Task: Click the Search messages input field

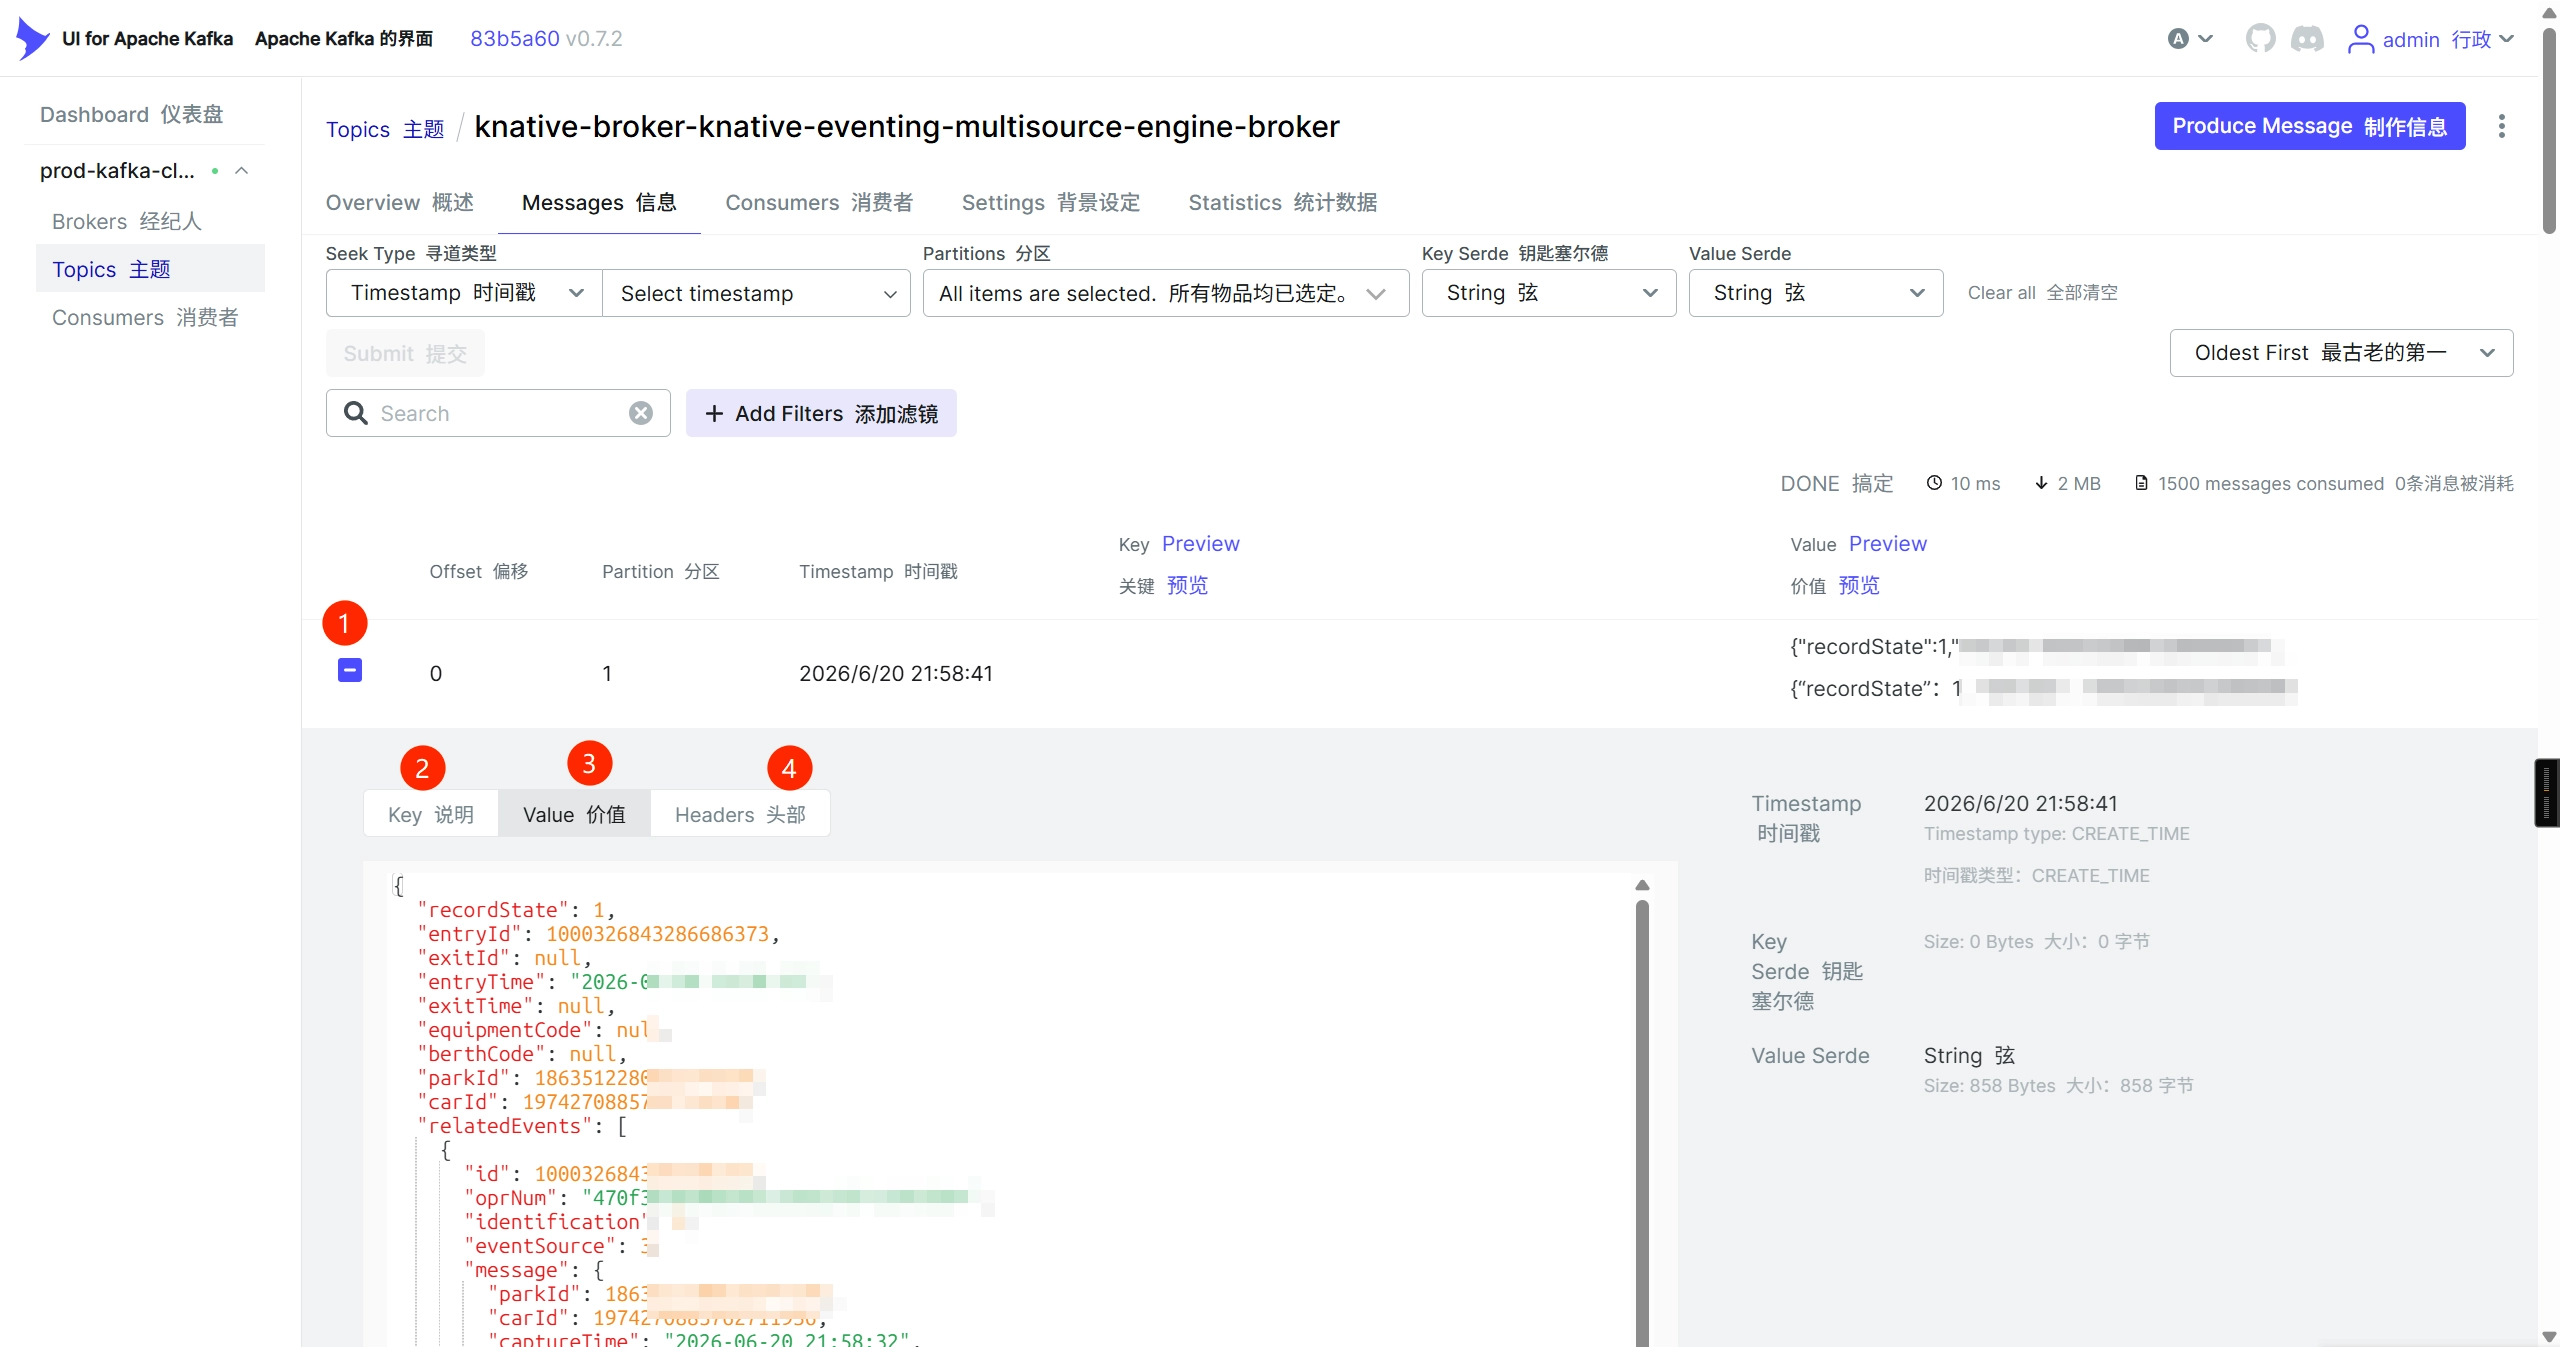Action: pyautogui.click(x=498, y=413)
